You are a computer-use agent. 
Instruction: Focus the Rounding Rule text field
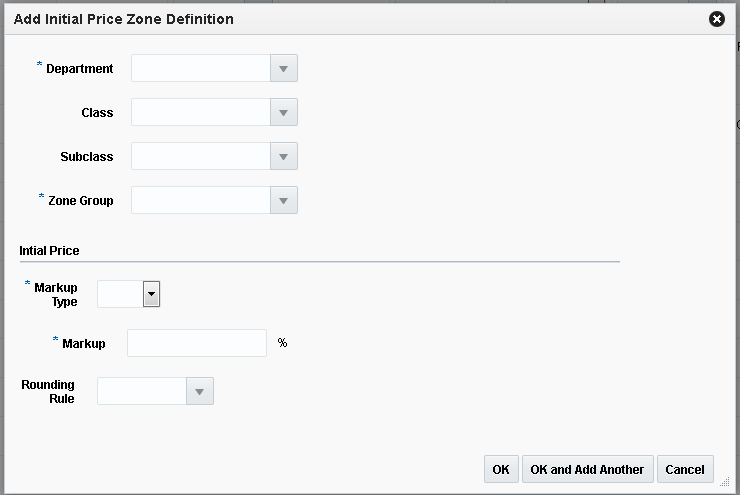pyautogui.click(x=142, y=391)
